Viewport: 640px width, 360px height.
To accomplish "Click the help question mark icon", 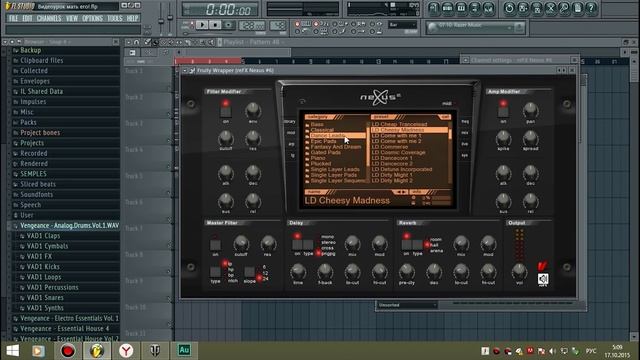I will 591,8.
